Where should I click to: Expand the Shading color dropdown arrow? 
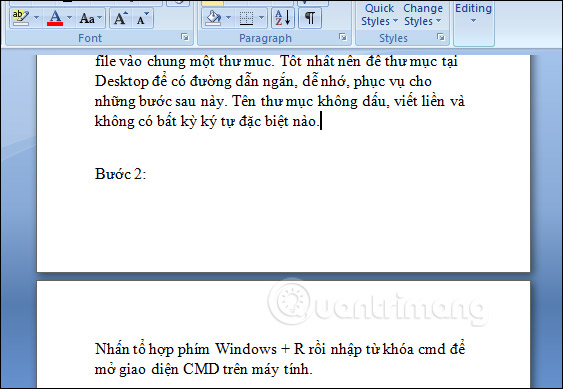(229, 18)
